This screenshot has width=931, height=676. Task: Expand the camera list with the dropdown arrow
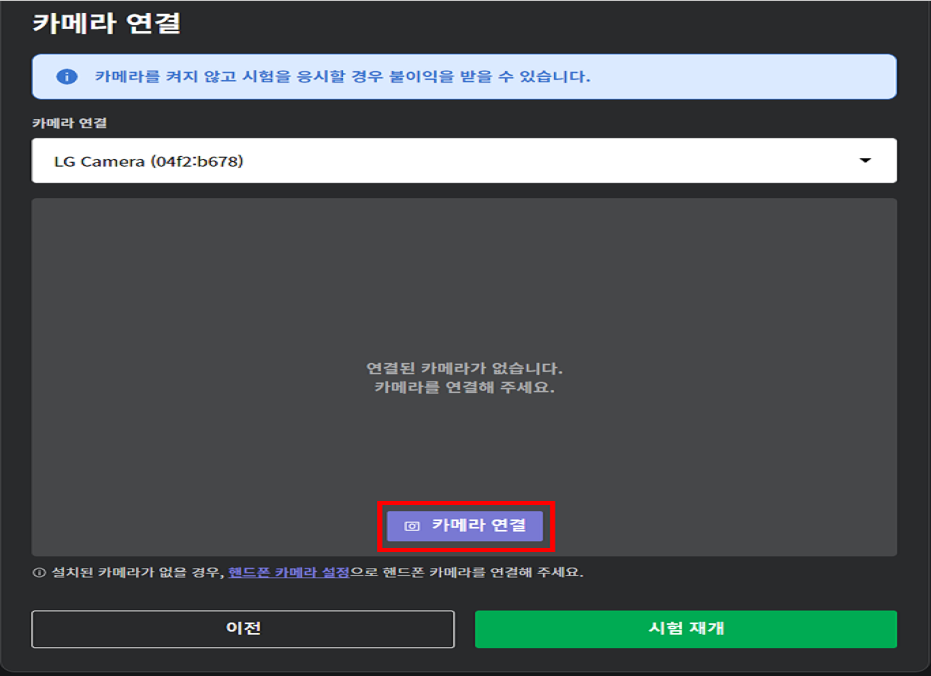coord(865,161)
